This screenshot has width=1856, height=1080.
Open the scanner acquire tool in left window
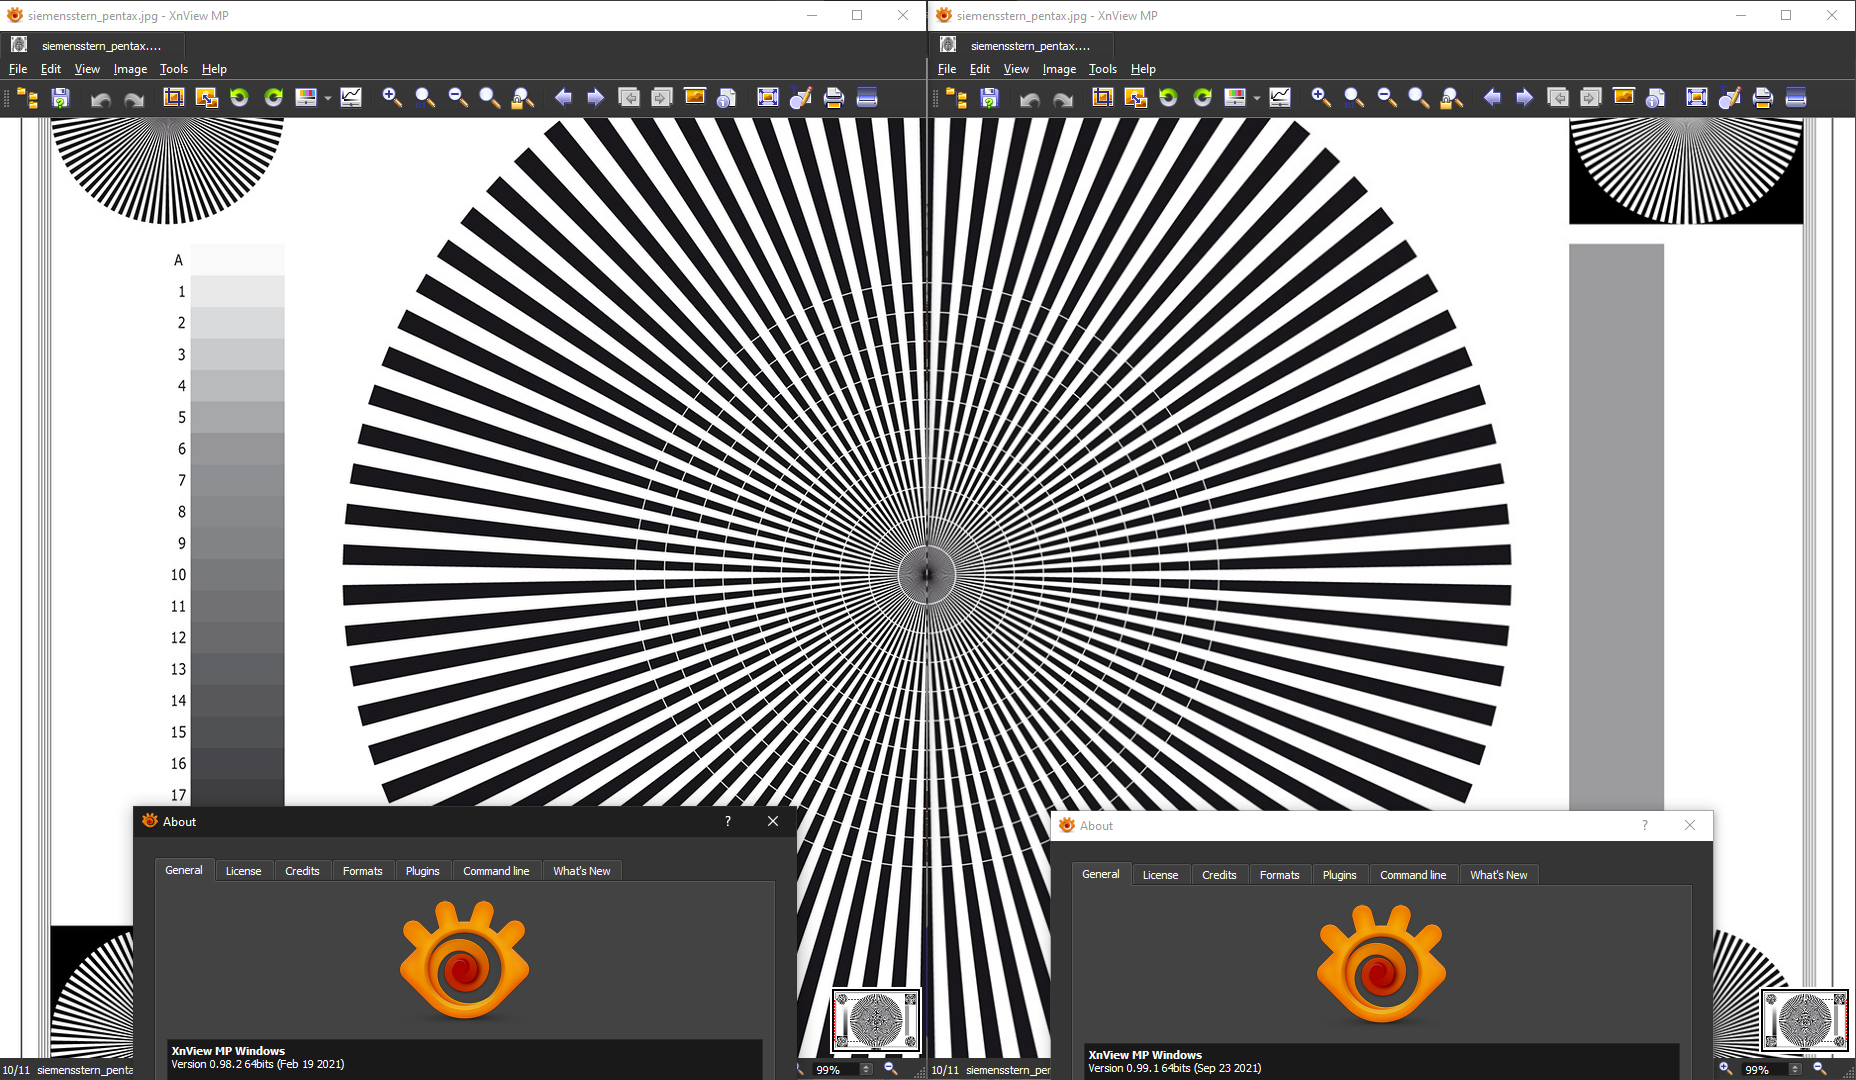point(867,97)
